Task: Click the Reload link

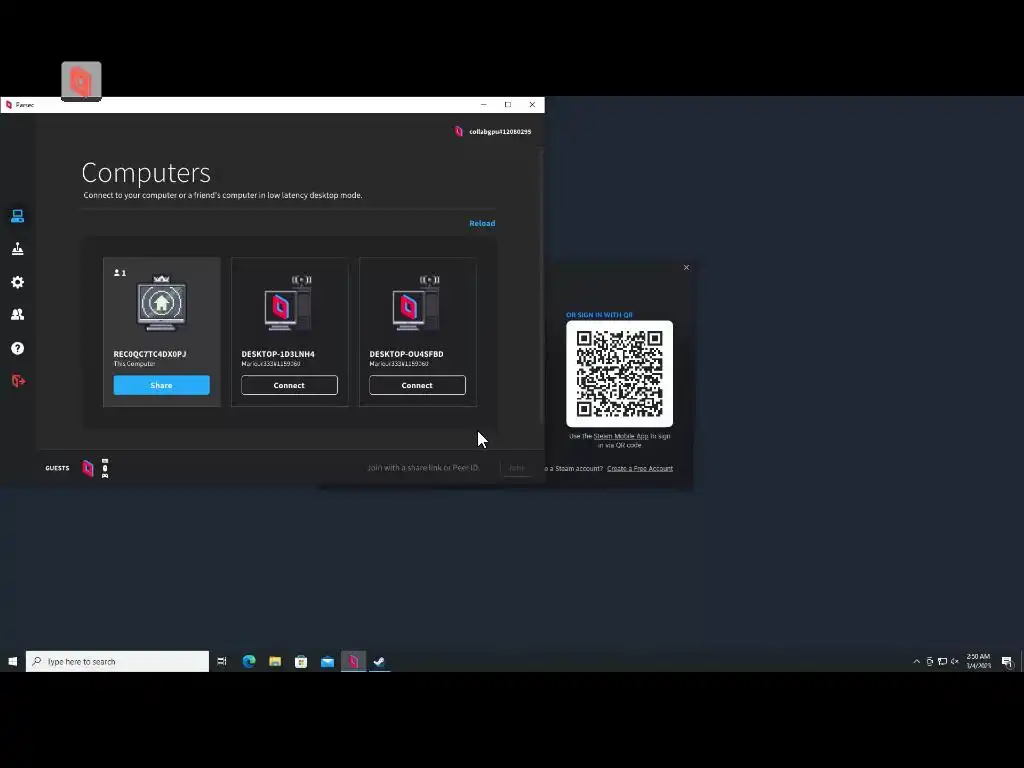Action: (x=482, y=223)
